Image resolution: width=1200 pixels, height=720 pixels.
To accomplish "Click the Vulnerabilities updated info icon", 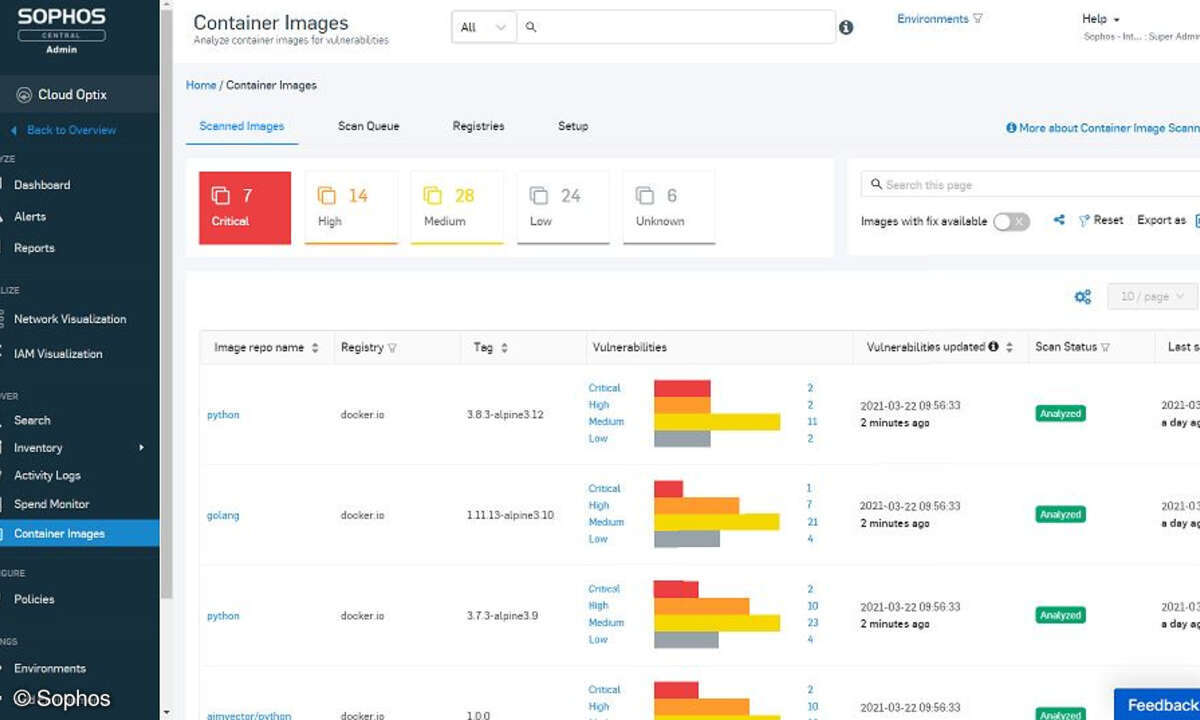I will (x=993, y=347).
